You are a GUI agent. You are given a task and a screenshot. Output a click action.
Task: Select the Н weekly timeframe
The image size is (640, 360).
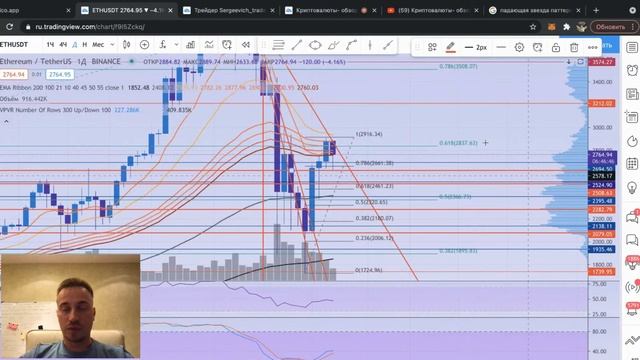click(x=84, y=44)
